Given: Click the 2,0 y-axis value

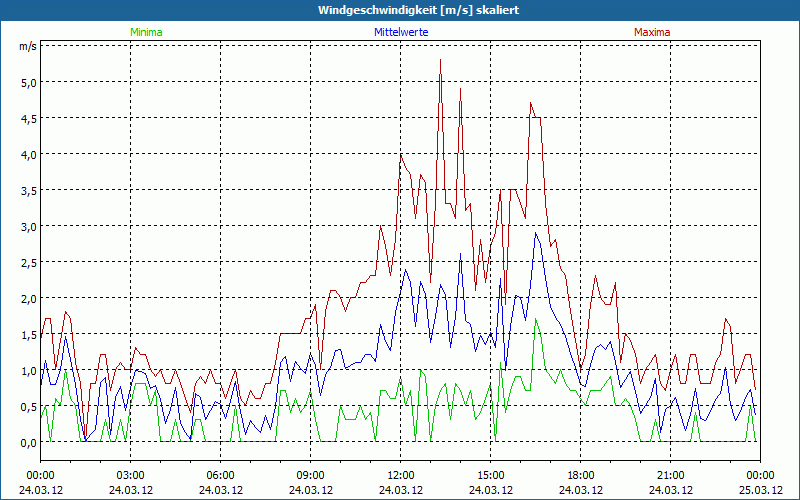Looking at the screenshot, I should tap(29, 298).
